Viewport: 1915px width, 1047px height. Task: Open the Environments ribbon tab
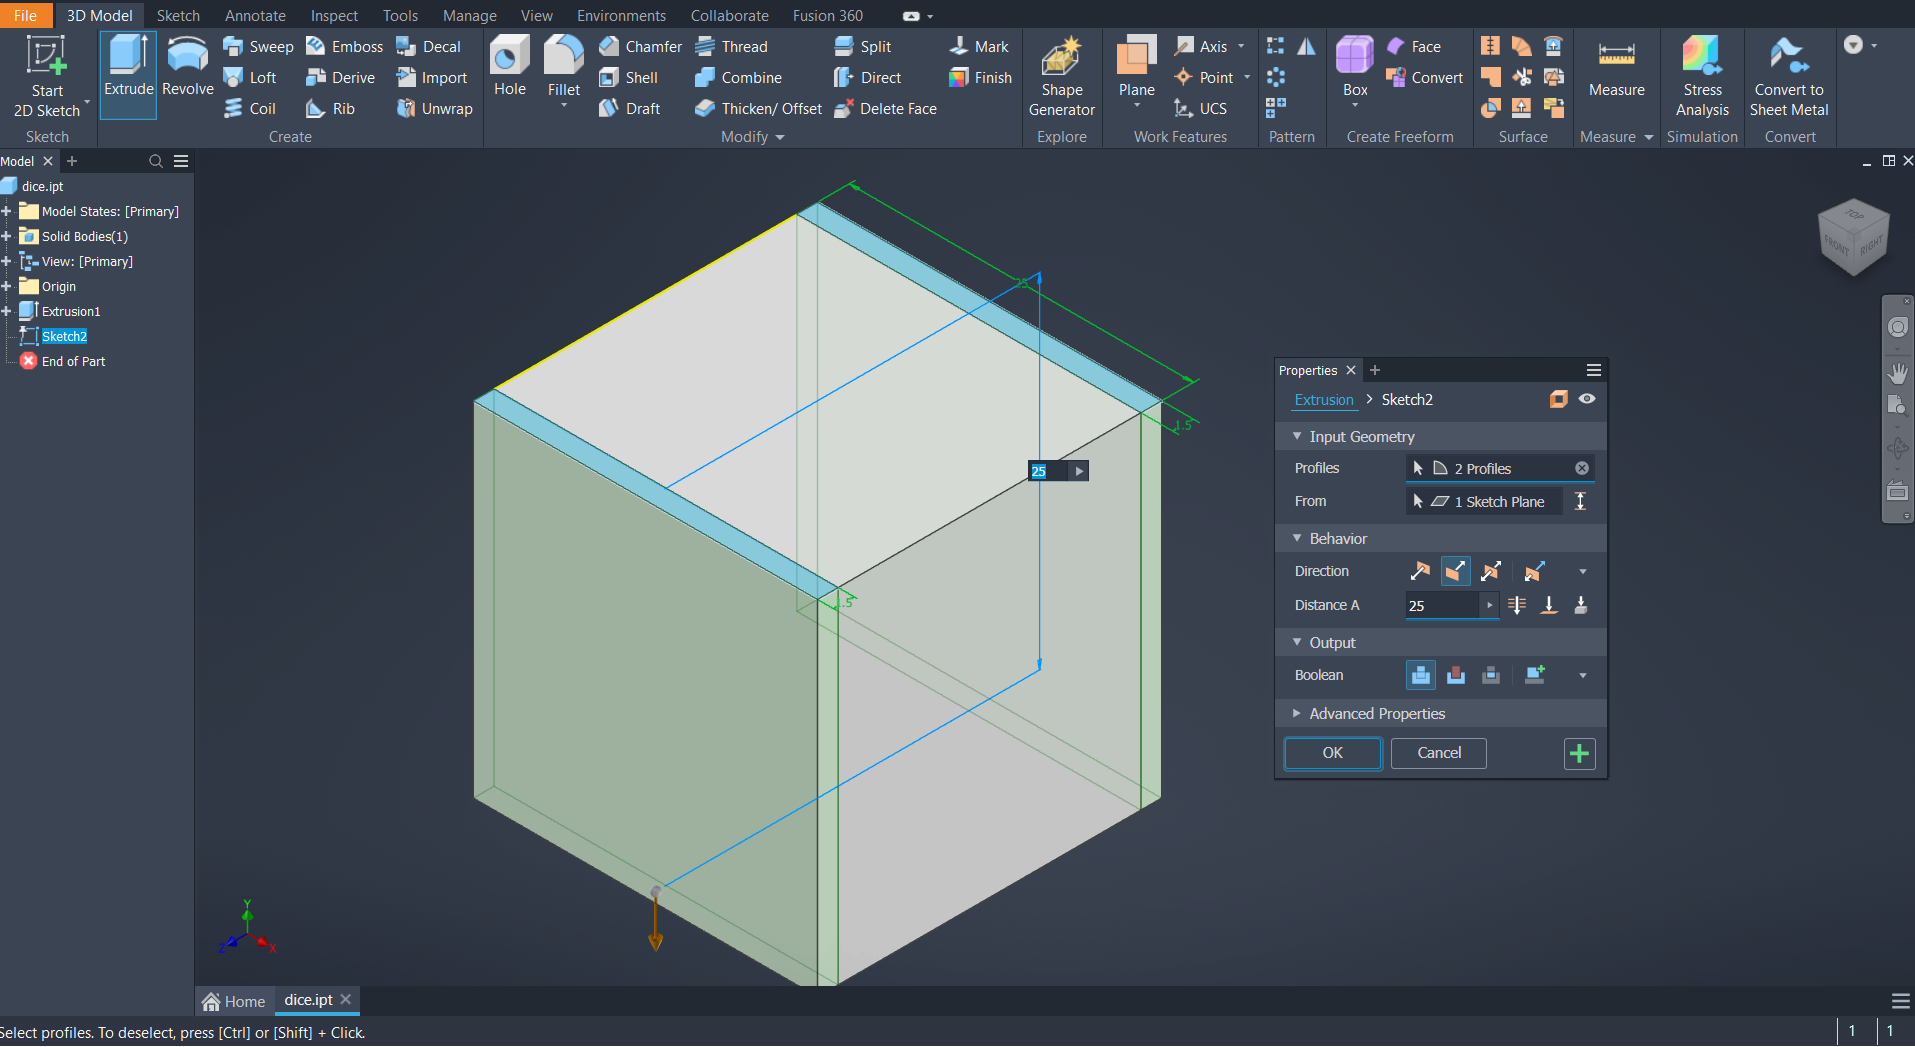pyautogui.click(x=621, y=15)
